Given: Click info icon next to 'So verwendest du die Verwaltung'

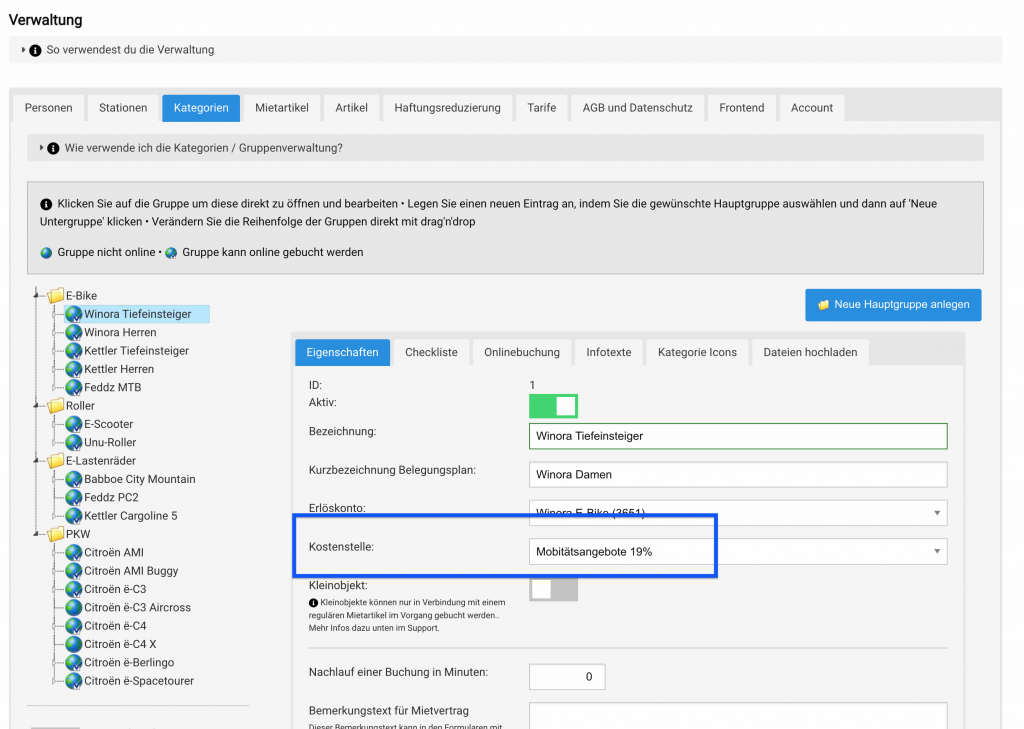Looking at the screenshot, I should 35,50.
